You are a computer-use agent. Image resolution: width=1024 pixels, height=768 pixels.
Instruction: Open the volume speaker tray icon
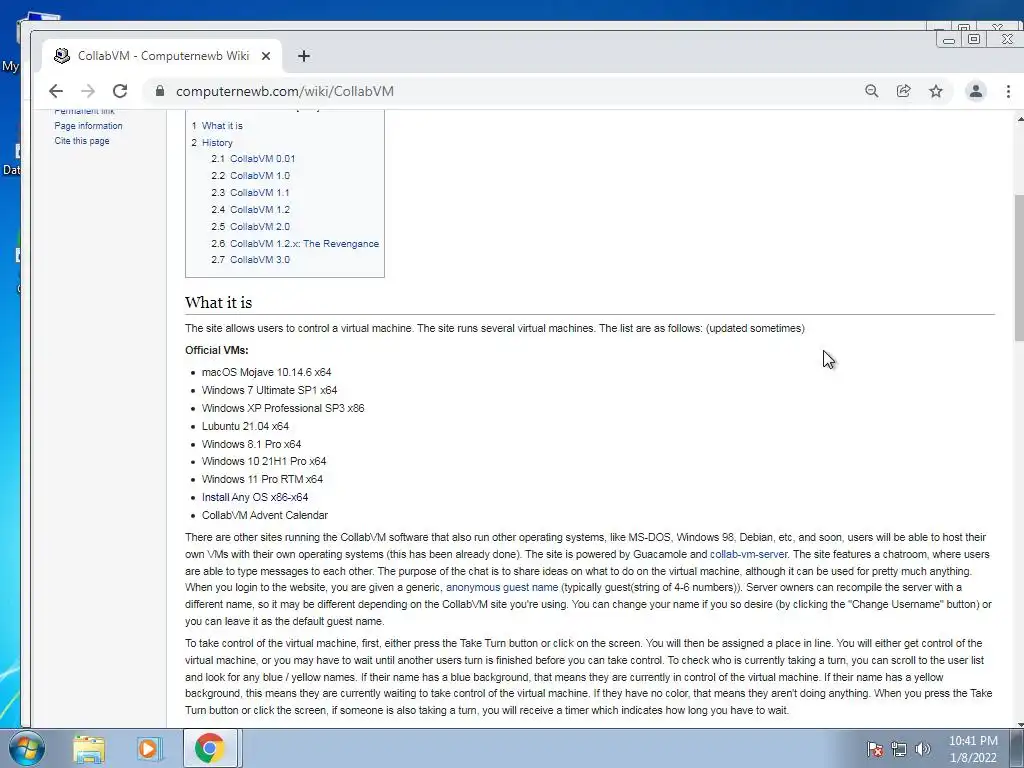[x=923, y=749]
